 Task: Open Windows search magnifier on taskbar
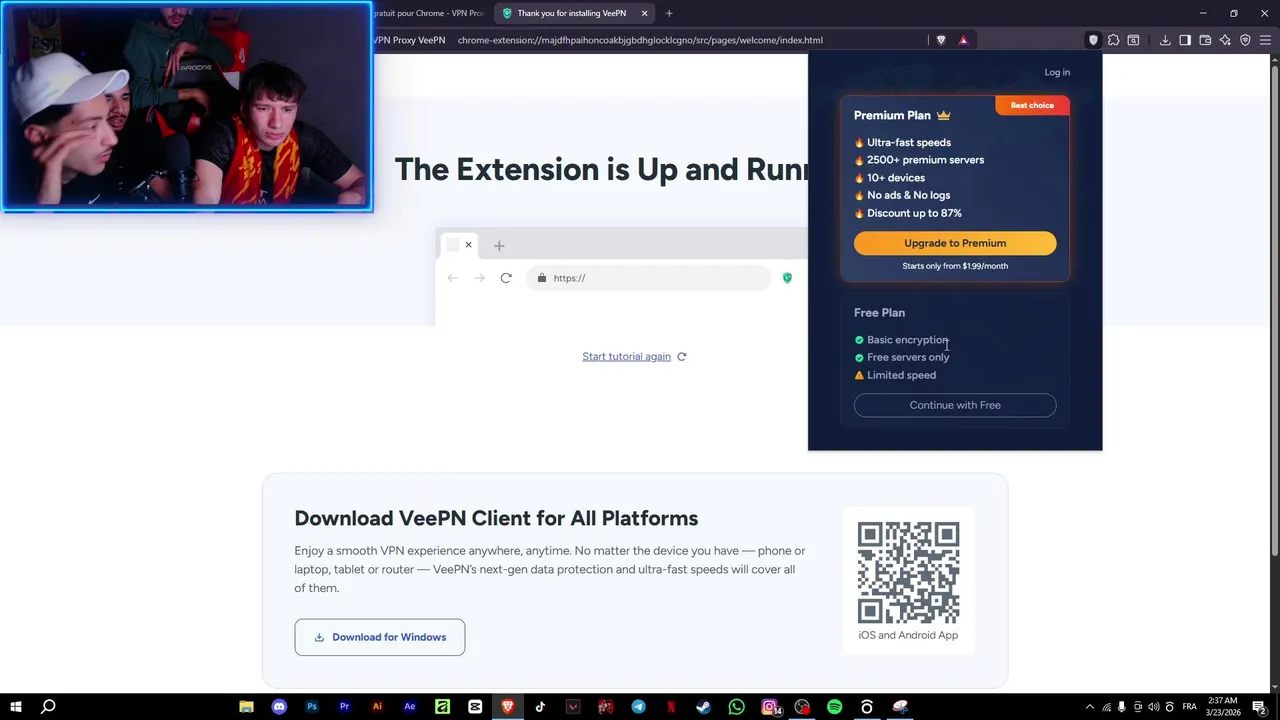pos(48,707)
